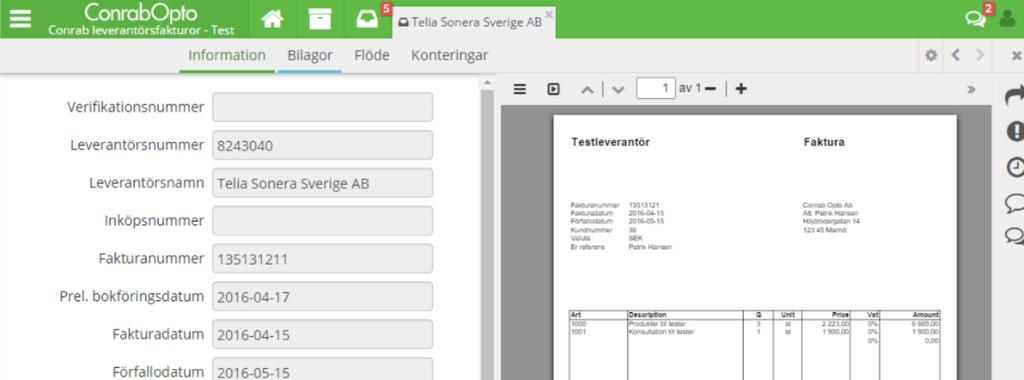1024x380 pixels.
Task: Click the Prel. bokföringsdatum field
Action: click(x=323, y=296)
